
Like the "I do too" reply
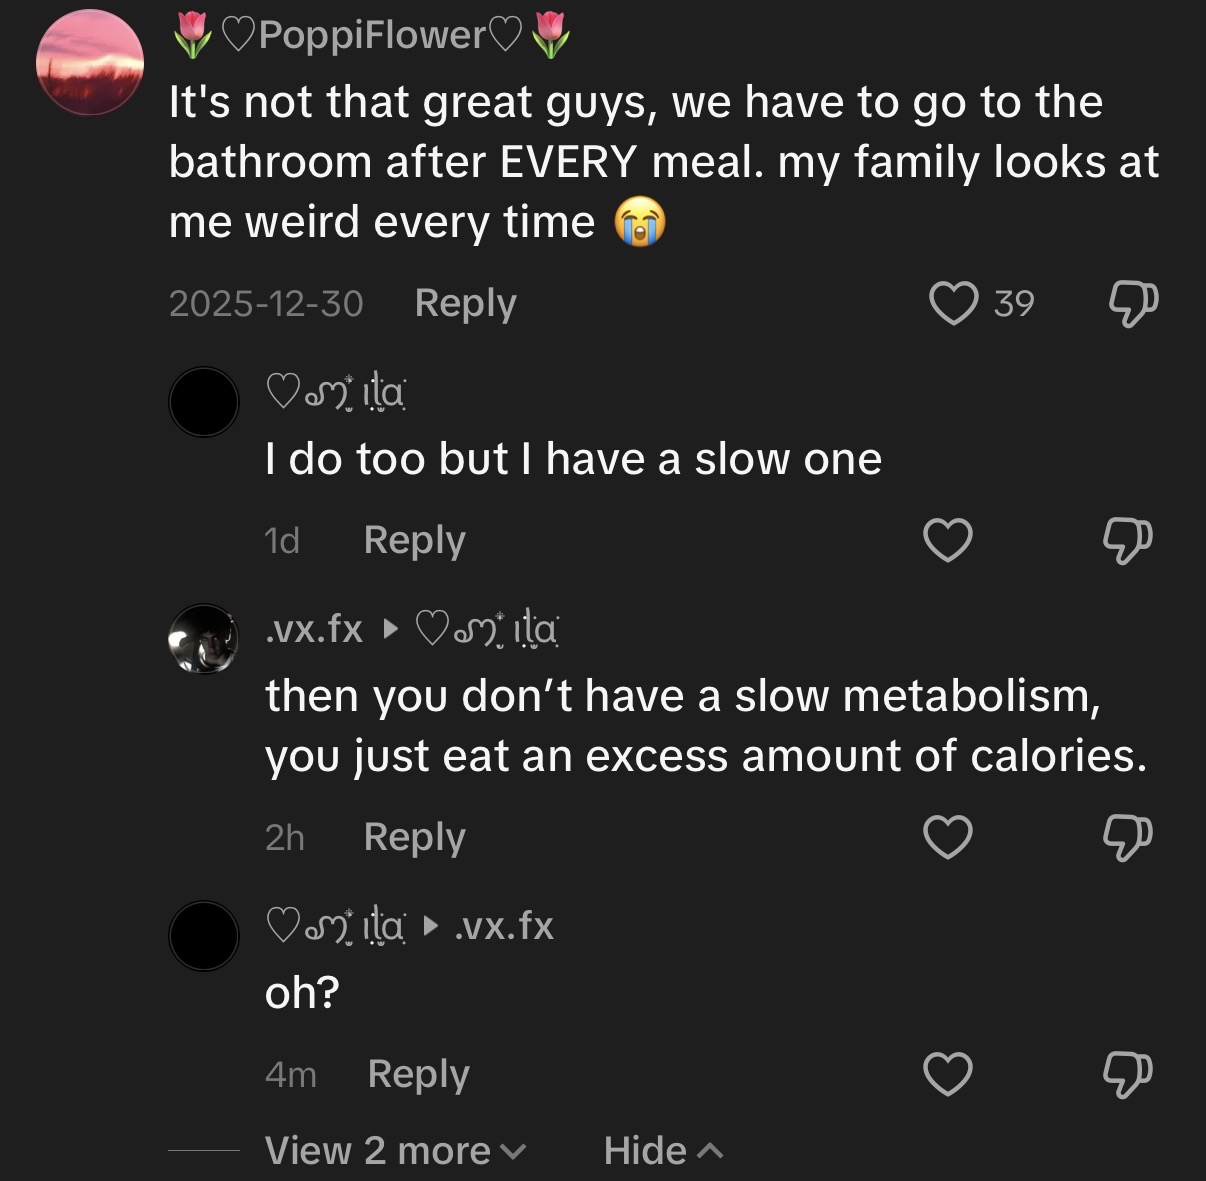point(947,540)
